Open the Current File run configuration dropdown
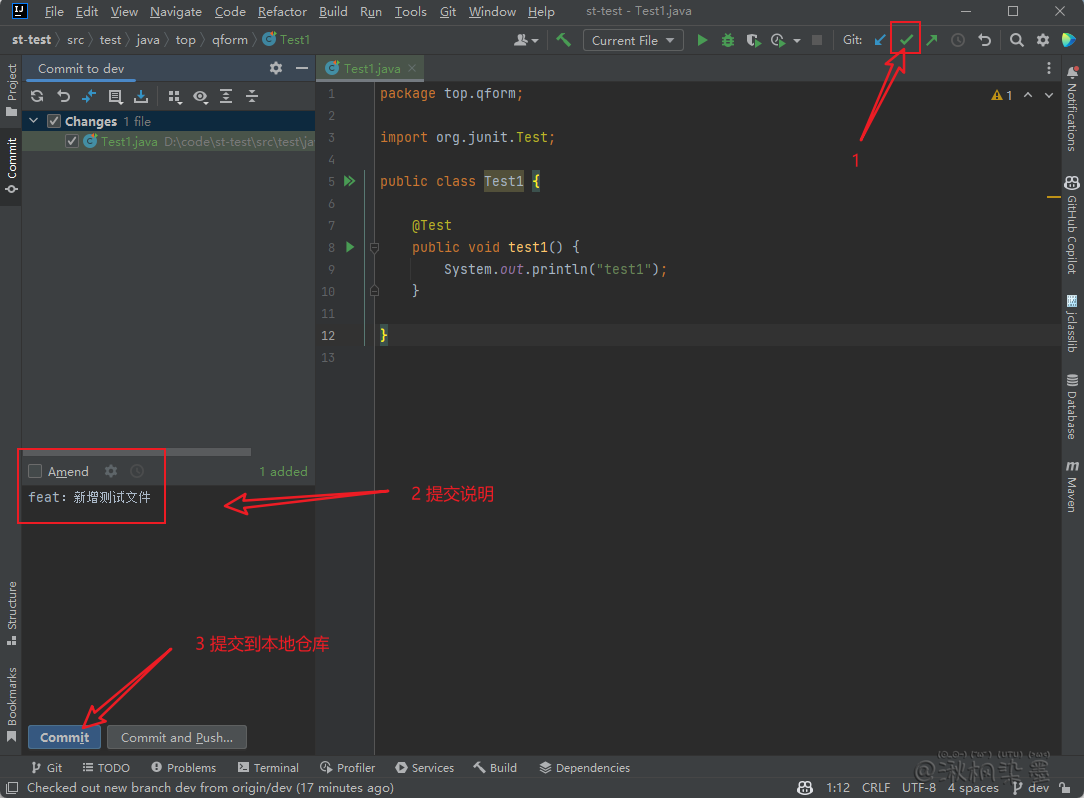 point(633,40)
